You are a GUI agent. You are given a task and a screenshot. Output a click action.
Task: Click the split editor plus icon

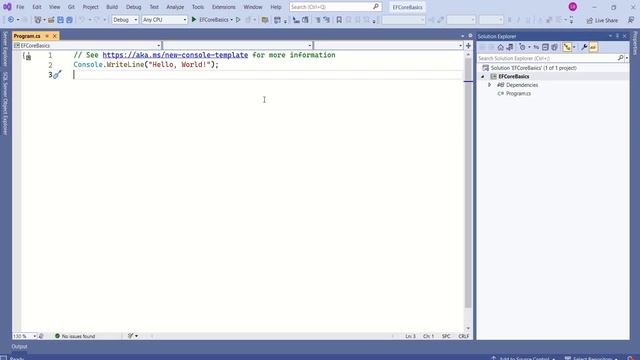coord(468,46)
